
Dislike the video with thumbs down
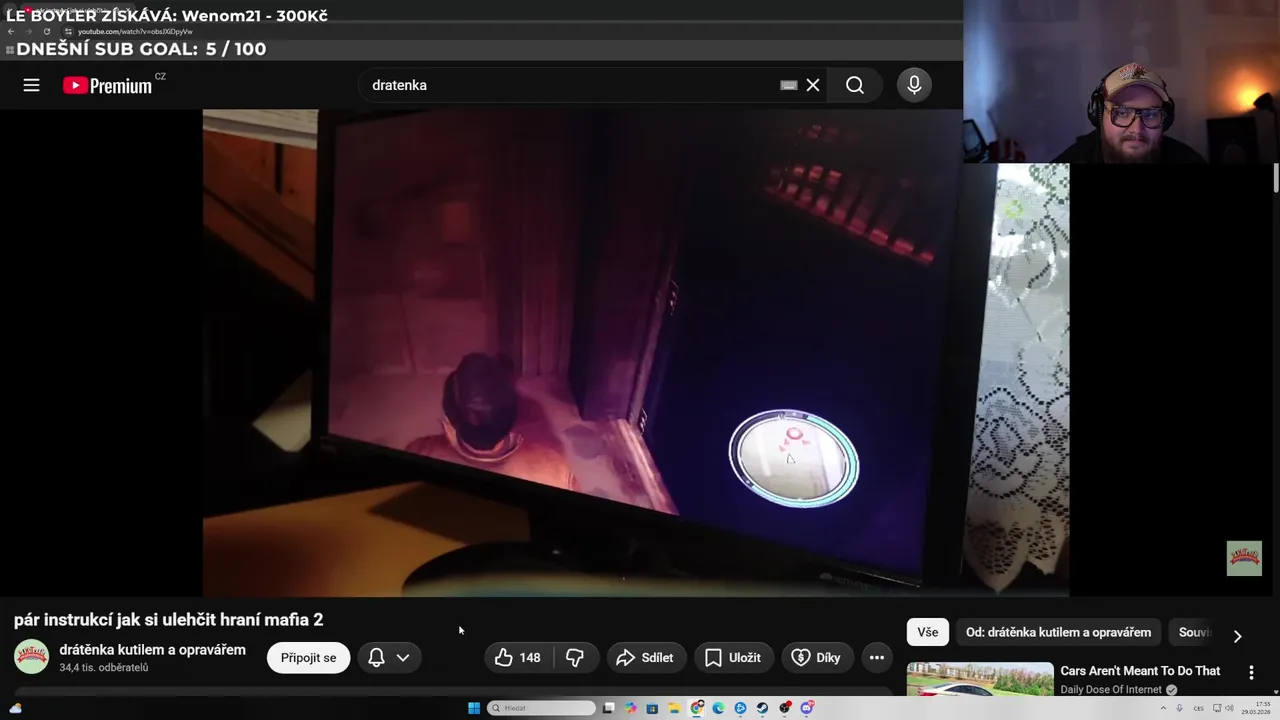574,657
